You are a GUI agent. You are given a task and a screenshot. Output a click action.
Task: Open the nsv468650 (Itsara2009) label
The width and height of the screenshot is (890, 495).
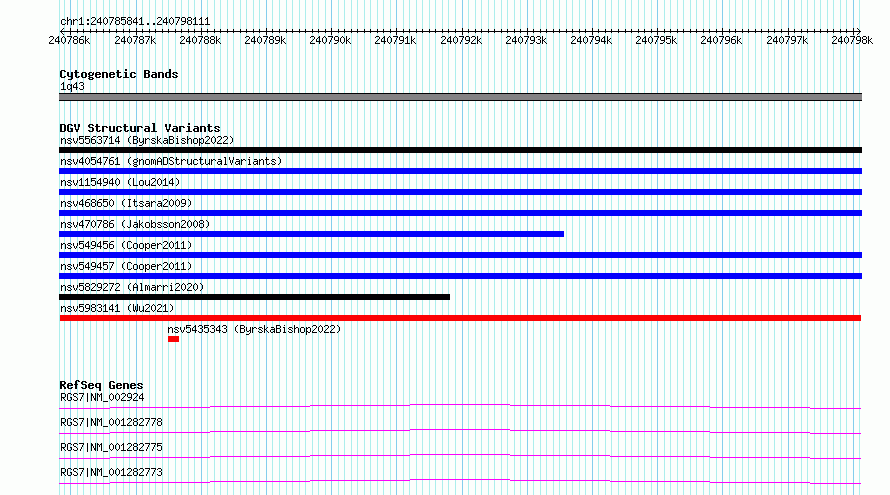click(x=126, y=203)
